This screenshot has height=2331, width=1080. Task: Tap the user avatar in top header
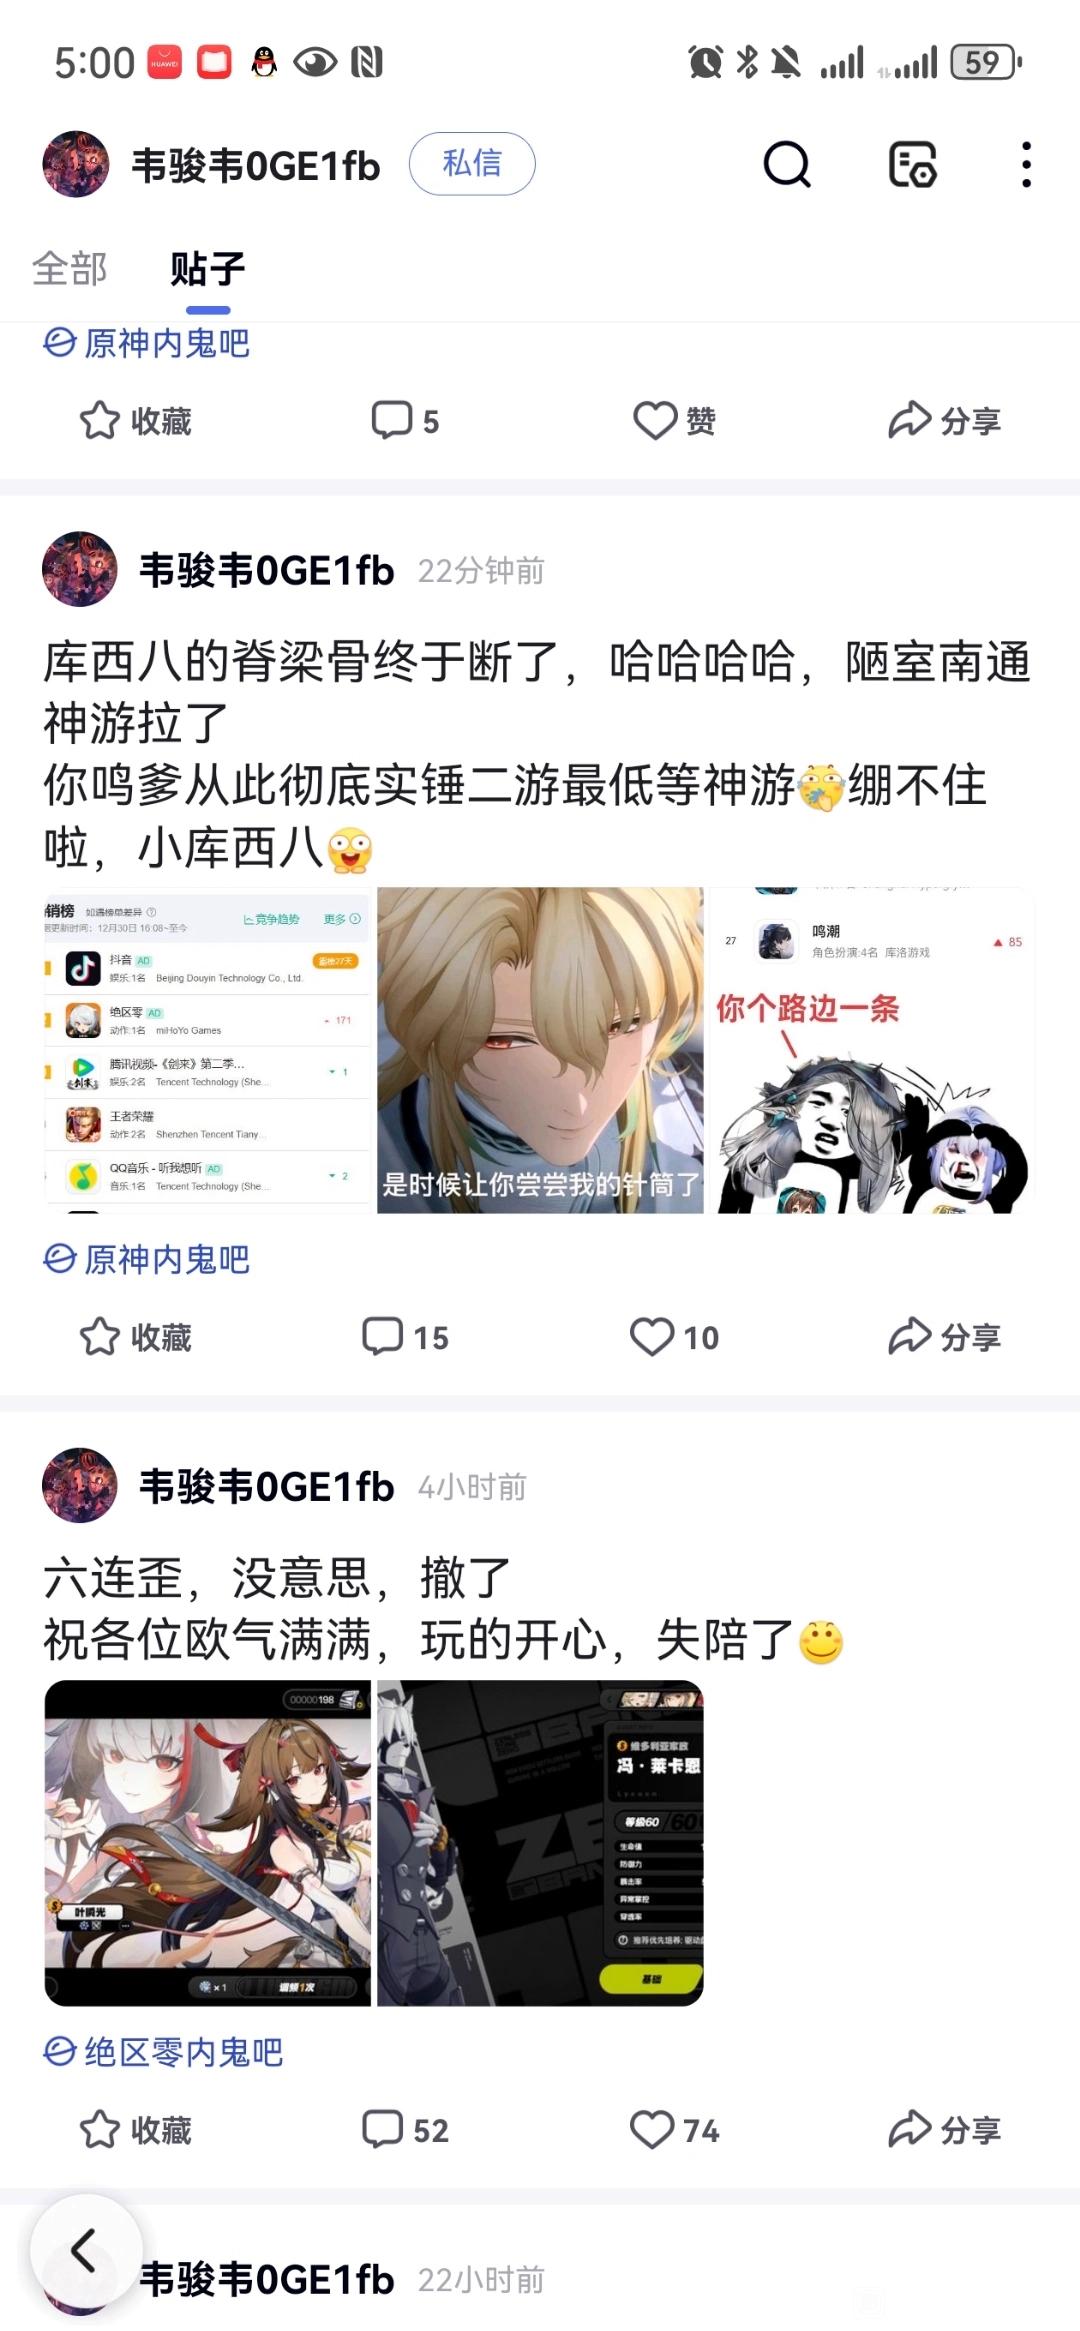pyautogui.click(x=76, y=165)
